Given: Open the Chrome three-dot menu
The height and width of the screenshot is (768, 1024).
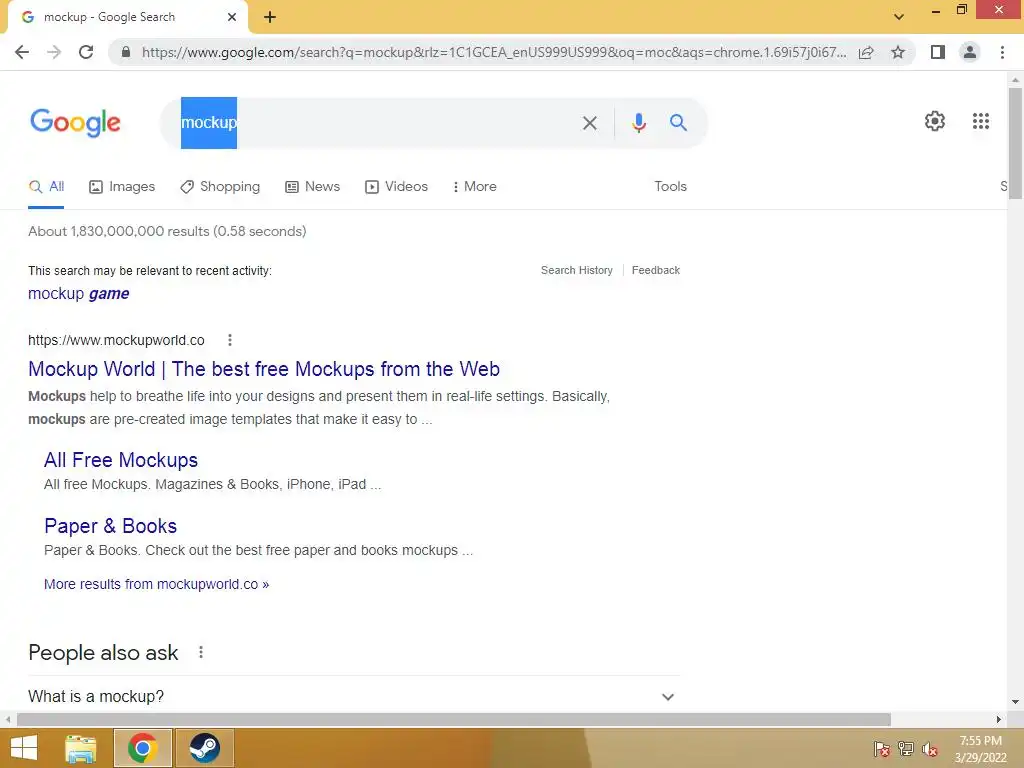Looking at the screenshot, I should coord(1002,52).
